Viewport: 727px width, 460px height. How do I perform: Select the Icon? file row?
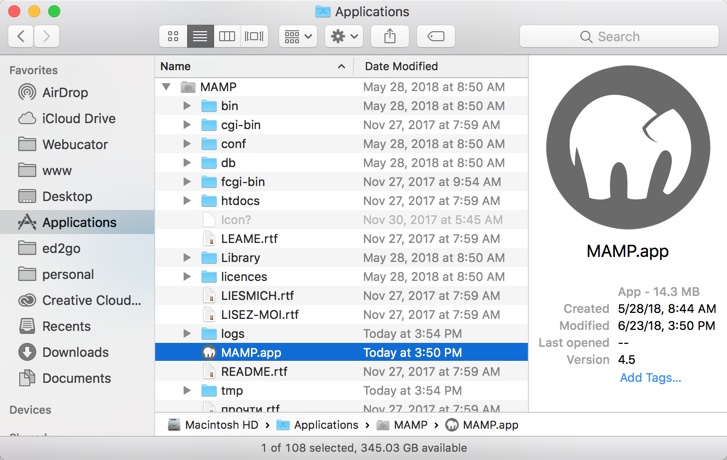[x=341, y=220]
